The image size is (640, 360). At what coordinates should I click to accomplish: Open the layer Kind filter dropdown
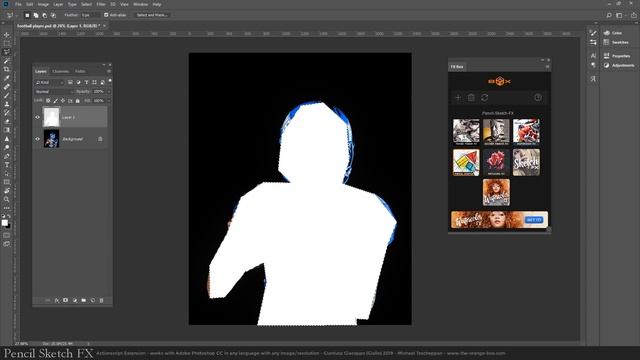point(49,82)
